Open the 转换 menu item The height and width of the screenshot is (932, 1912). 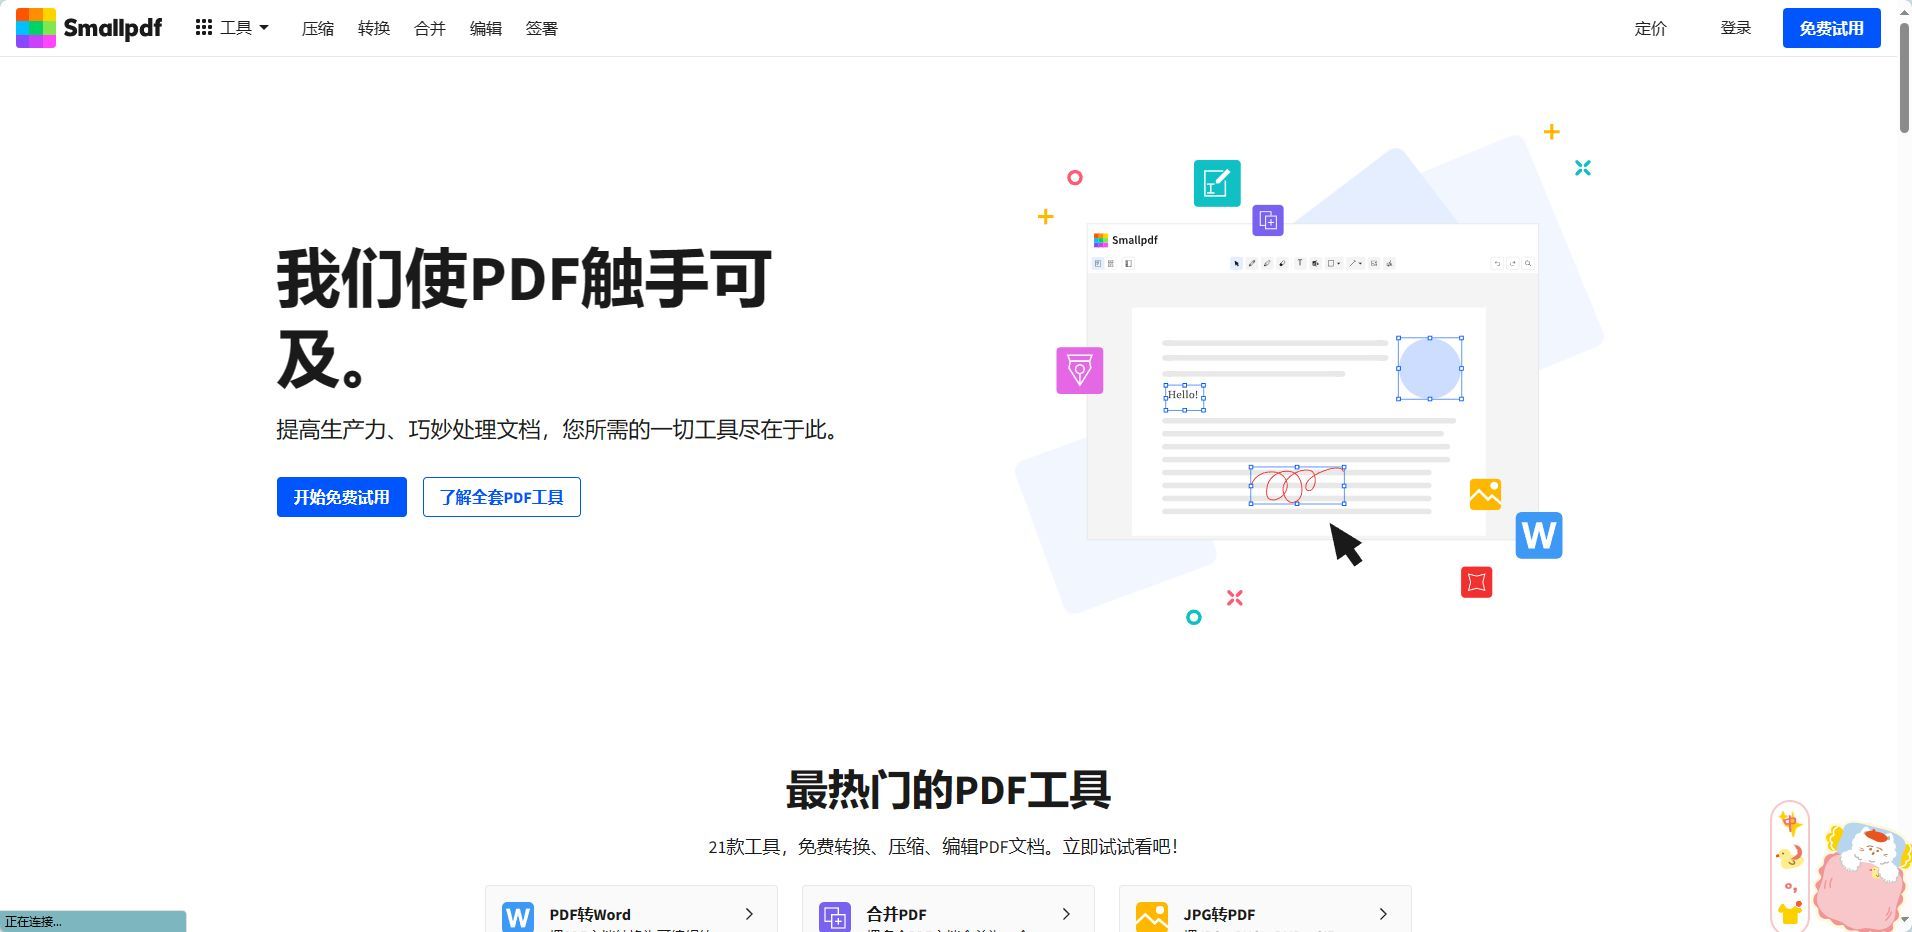(x=374, y=28)
